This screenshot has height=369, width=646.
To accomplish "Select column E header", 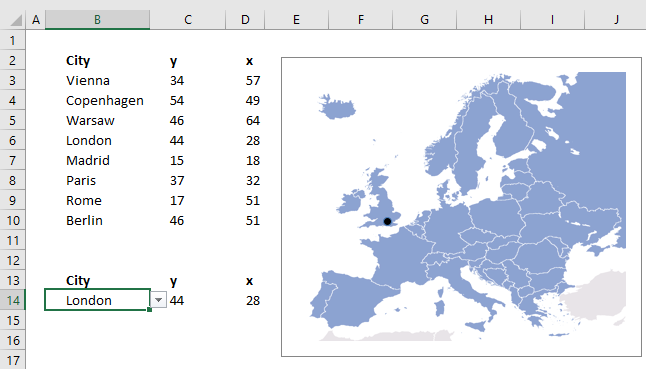I will click(296, 20).
